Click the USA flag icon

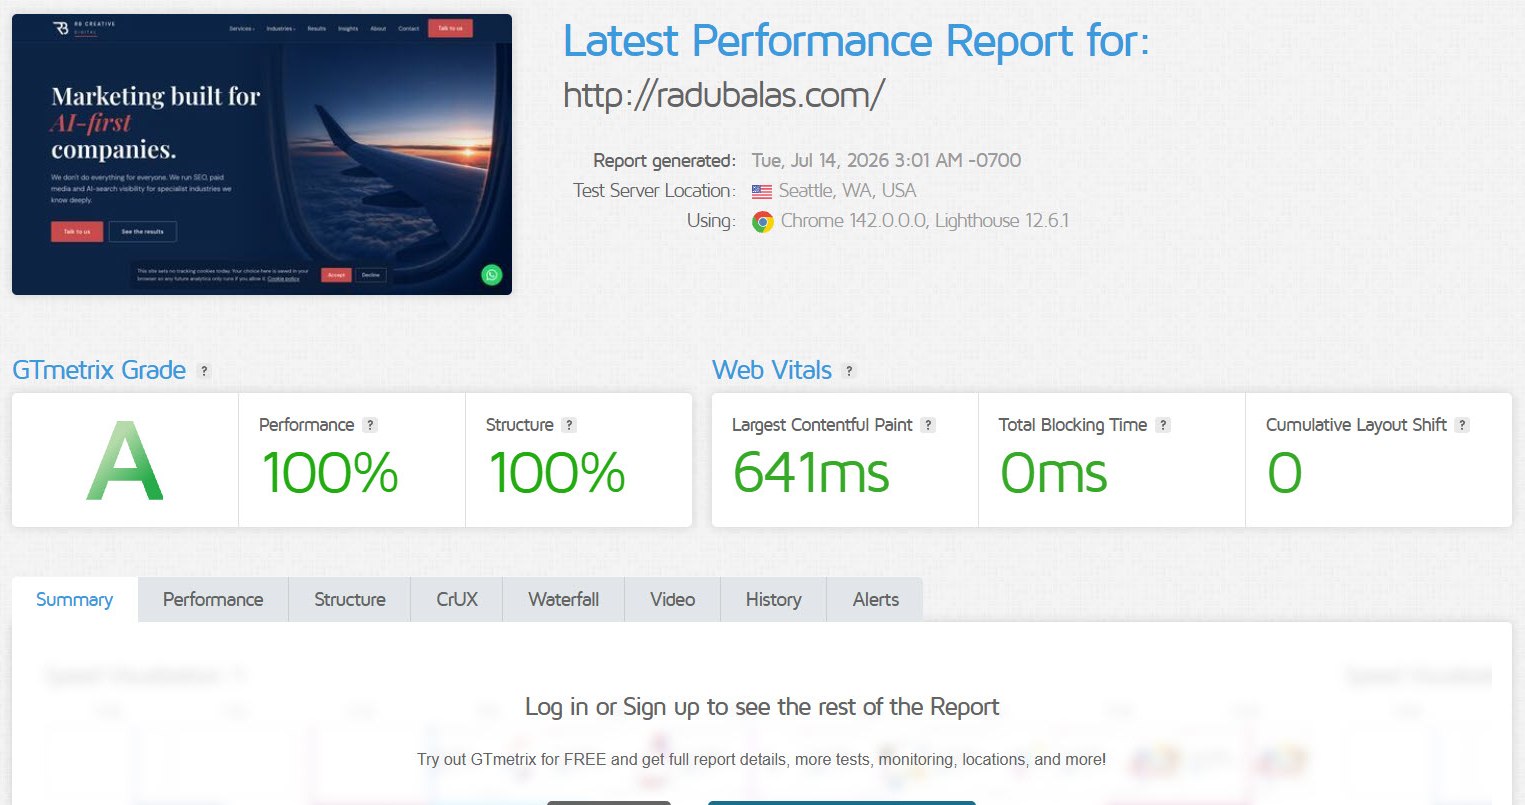coord(762,192)
